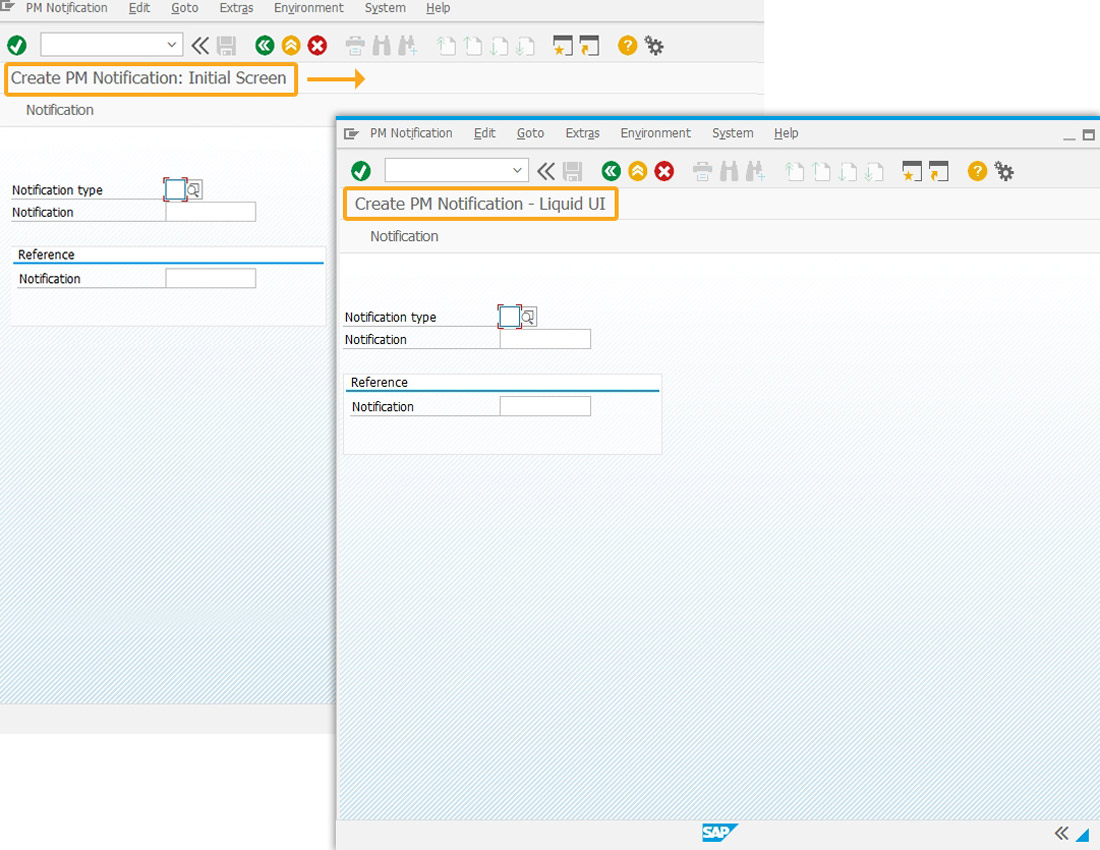Open System menu in back window
The height and width of the screenshot is (850, 1100).
385,8
